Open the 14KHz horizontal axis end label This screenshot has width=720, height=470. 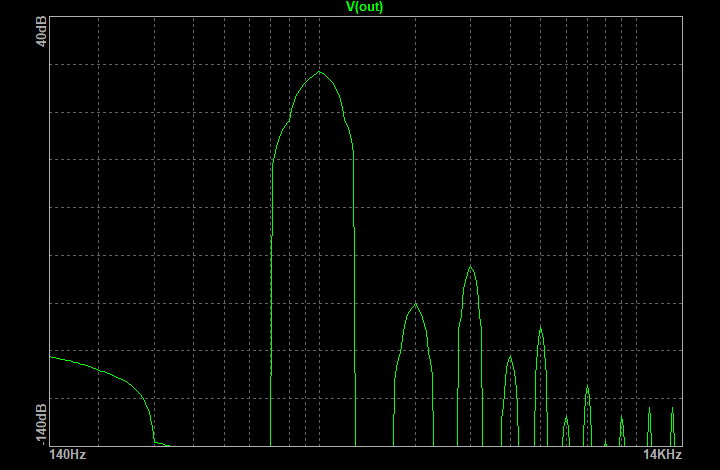click(662, 455)
